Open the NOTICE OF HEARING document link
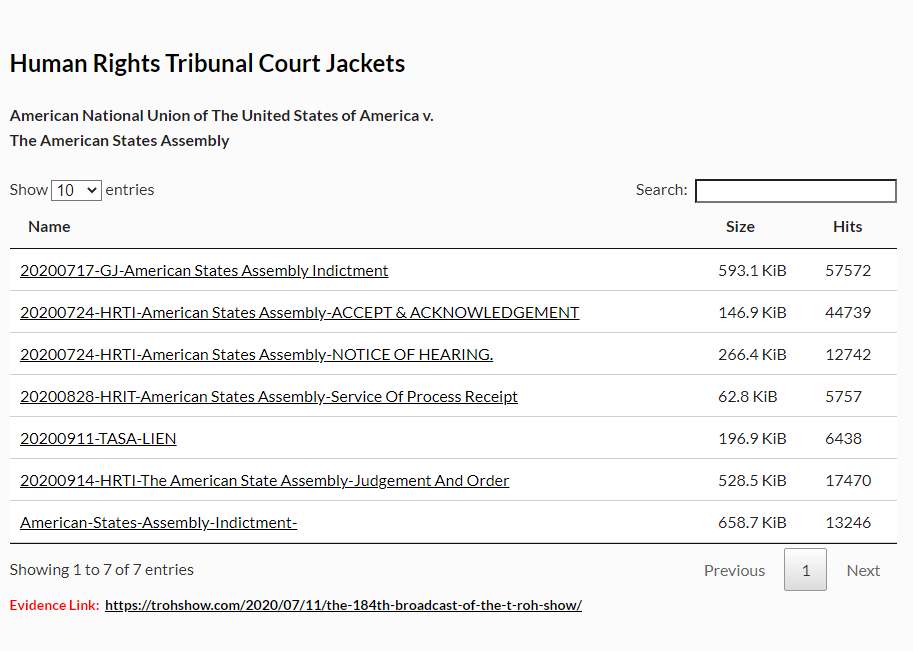Screen dimensions: 913x651 click(256, 355)
